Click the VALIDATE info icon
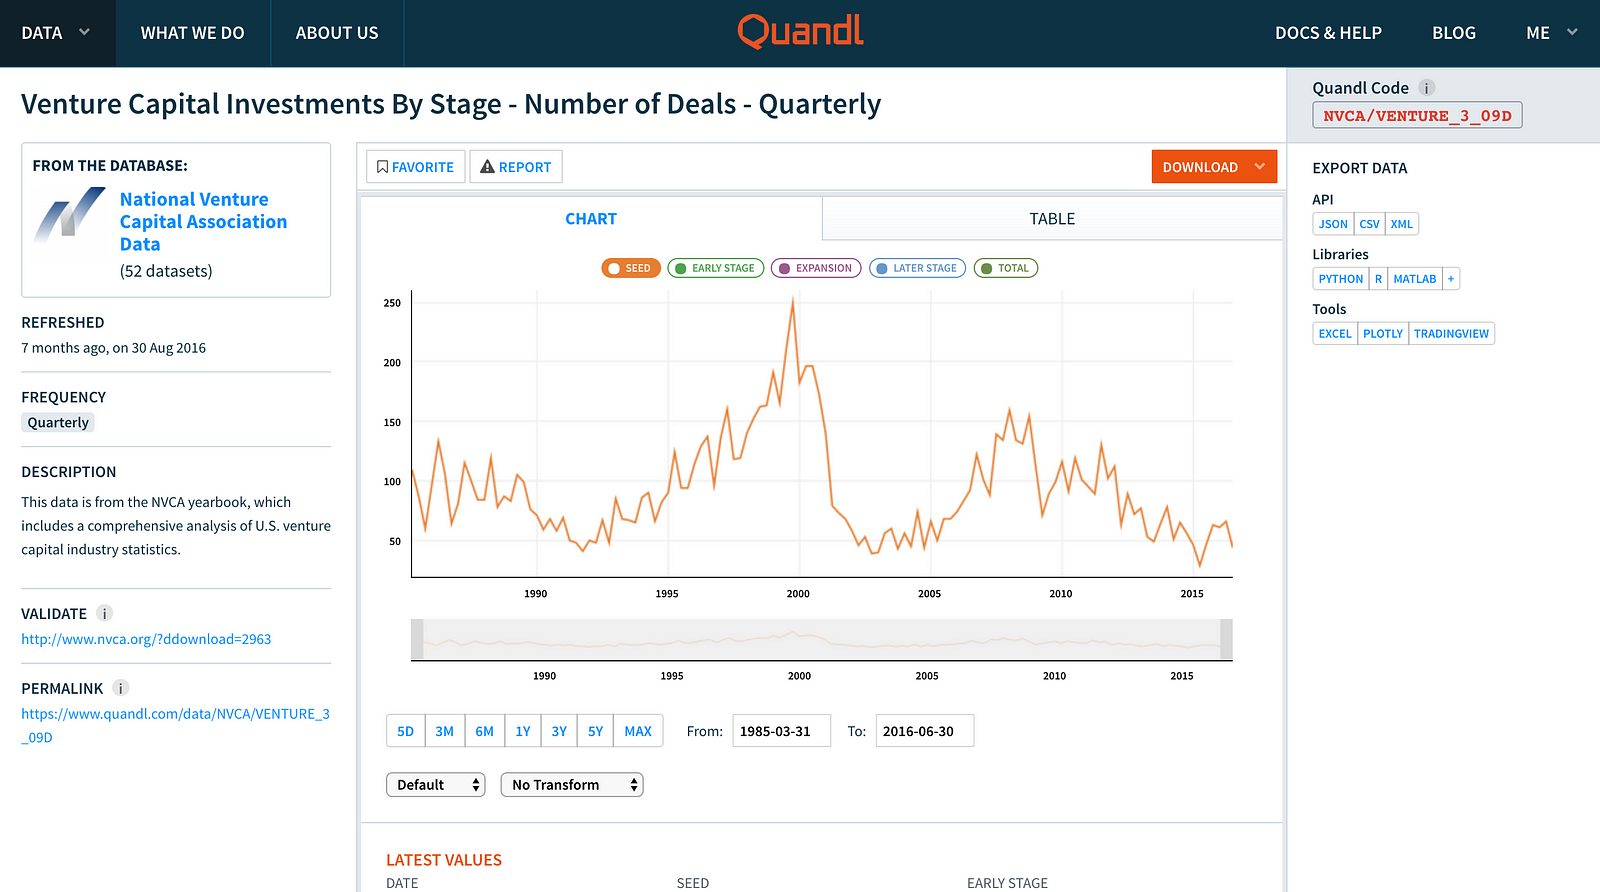This screenshot has height=892, width=1600. point(104,614)
